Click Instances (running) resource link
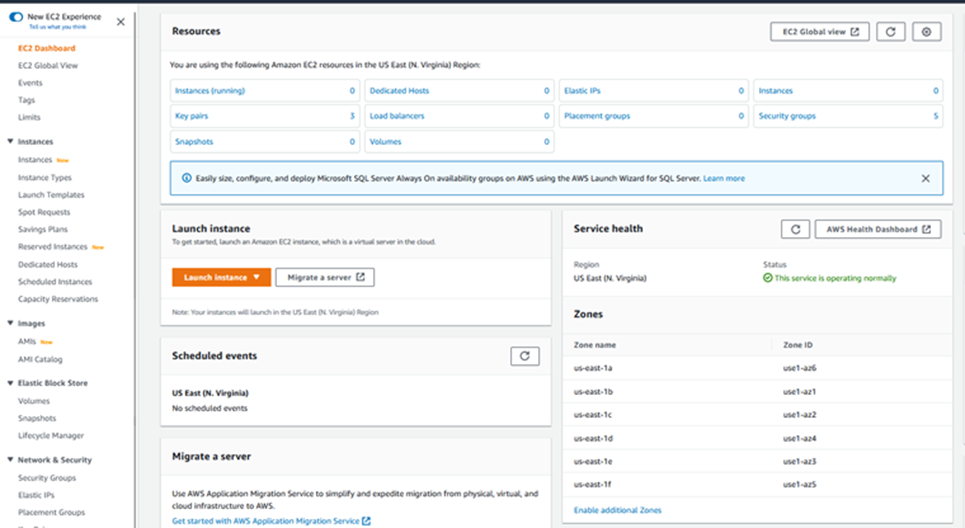This screenshot has height=528, width=965. point(210,90)
